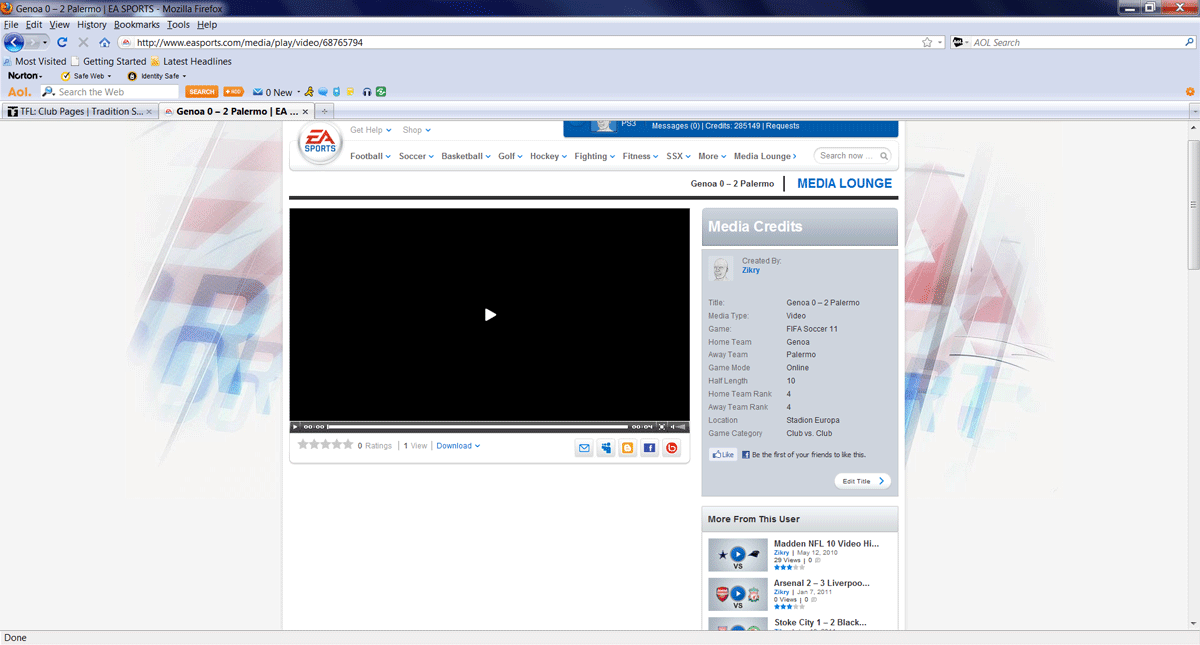The height and width of the screenshot is (645, 1200).
Task: Toggle fullscreen on the video player
Action: pos(662,427)
